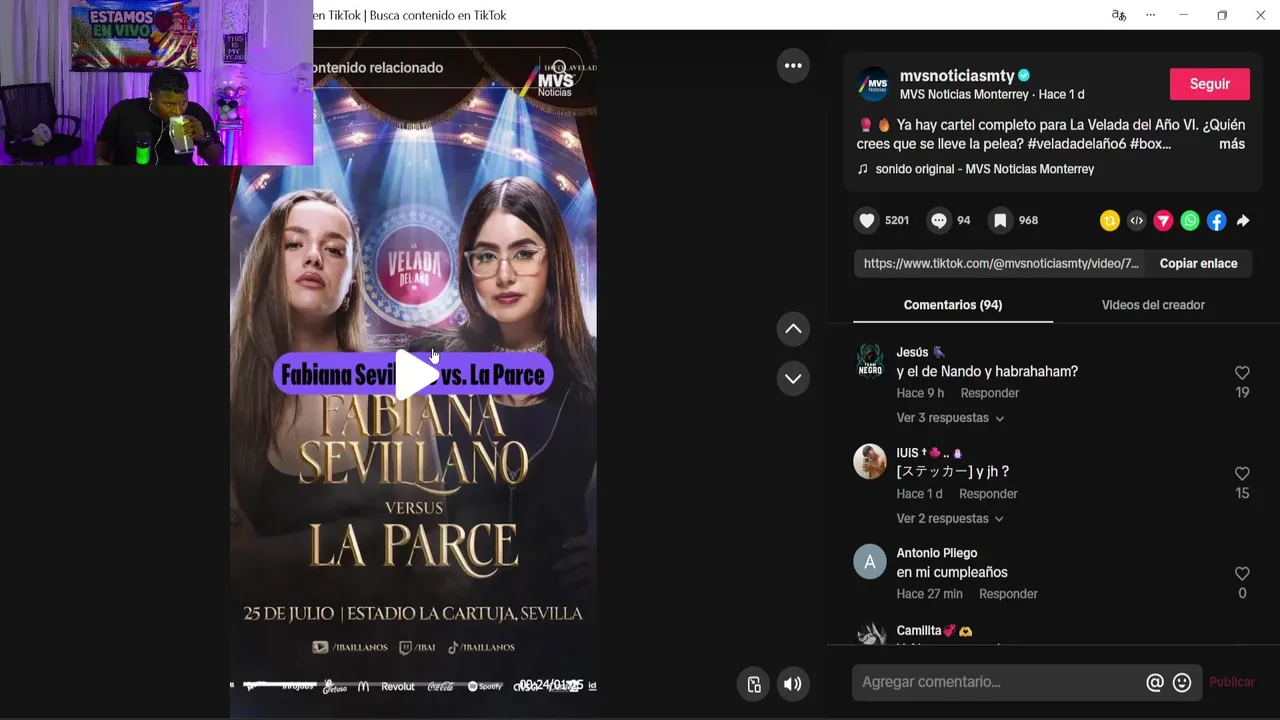Open the mvsnoticiasmty username link

tap(957, 76)
